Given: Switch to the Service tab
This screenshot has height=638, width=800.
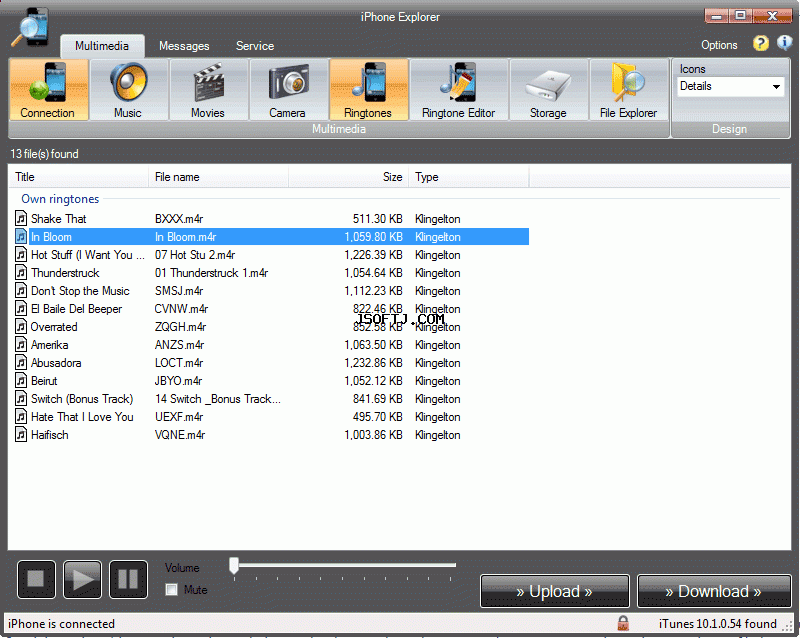Looking at the screenshot, I should coord(255,46).
